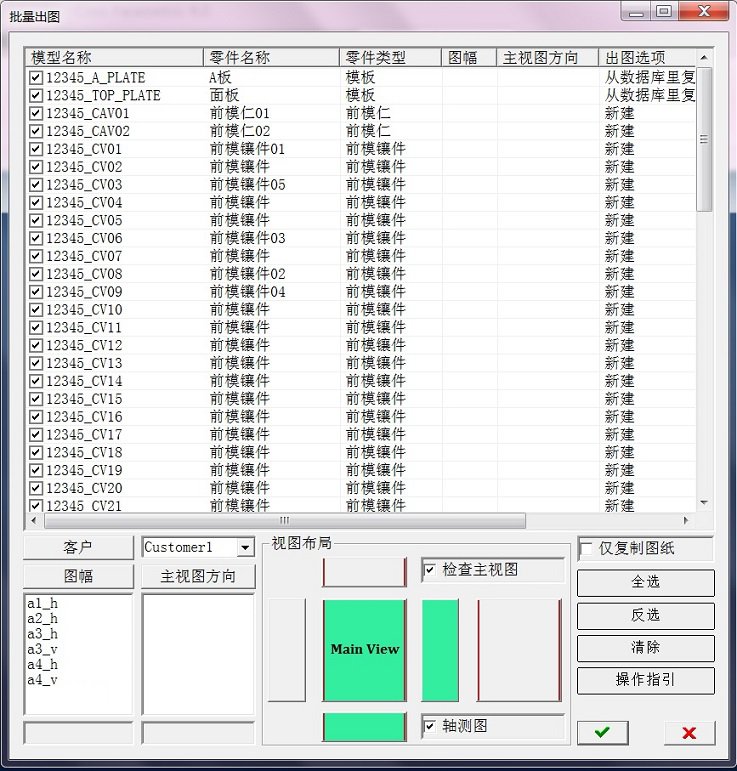737x771 pixels.
Task: Click the 主视图方向 column header
Action: point(547,57)
